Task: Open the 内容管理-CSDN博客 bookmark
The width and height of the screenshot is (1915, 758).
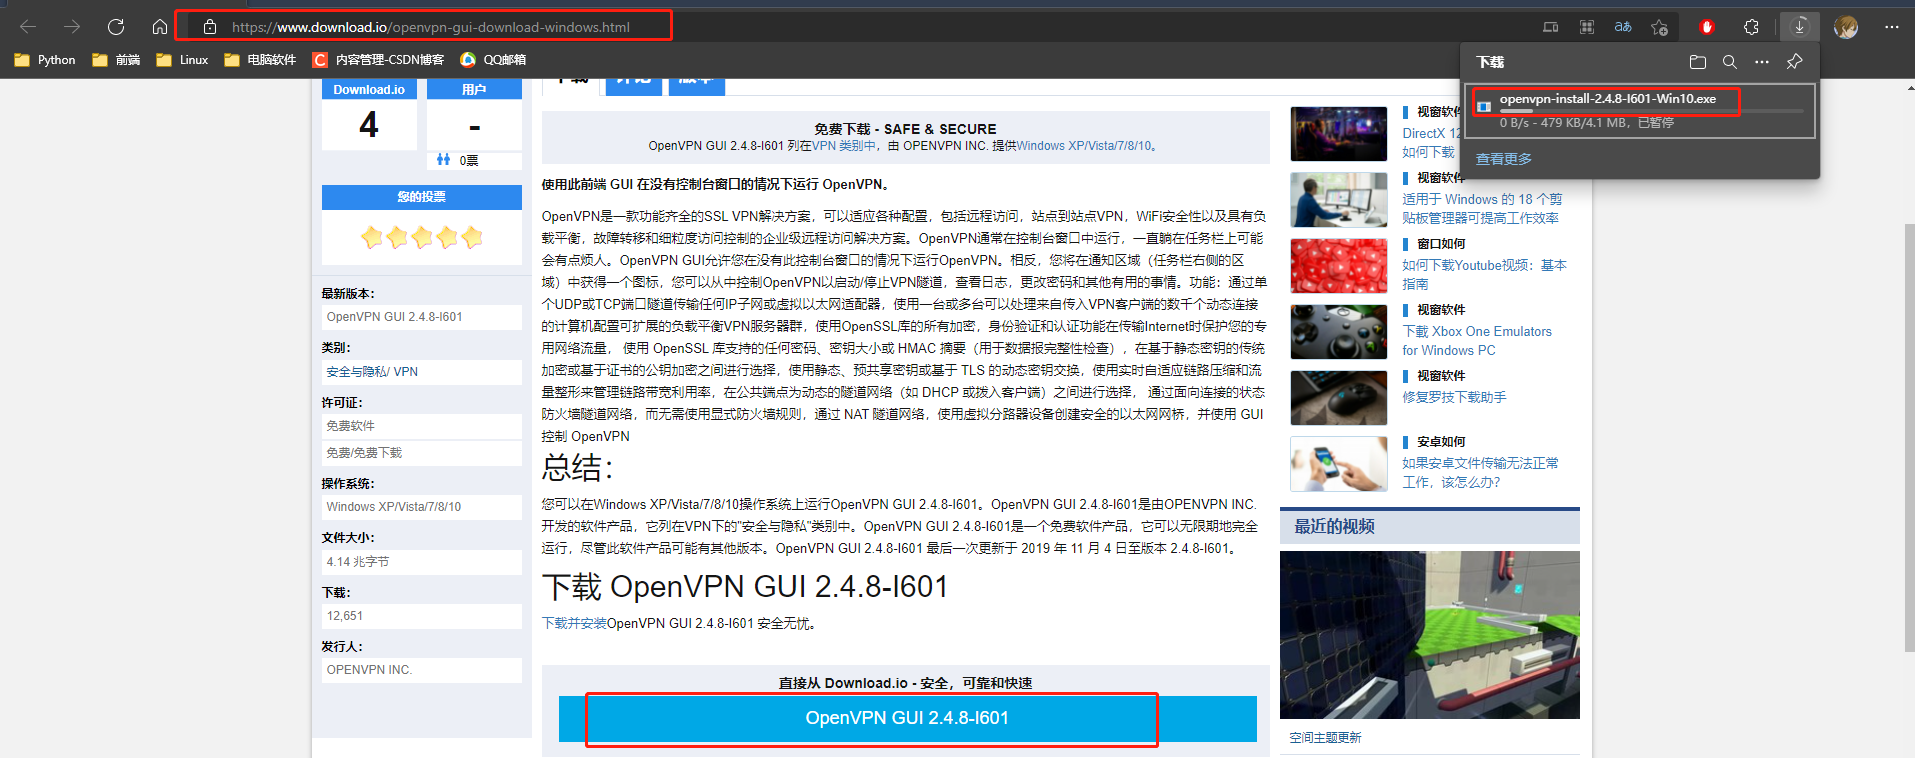Action: click(x=378, y=60)
